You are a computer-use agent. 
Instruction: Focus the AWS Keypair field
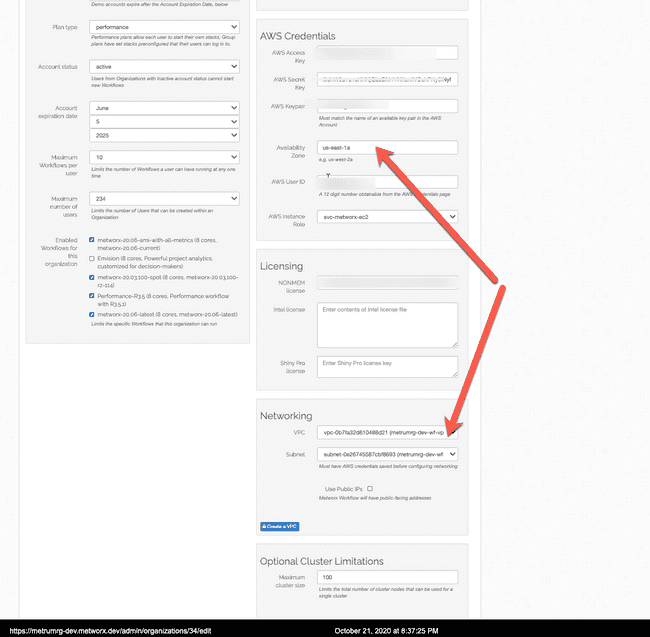click(x=387, y=106)
